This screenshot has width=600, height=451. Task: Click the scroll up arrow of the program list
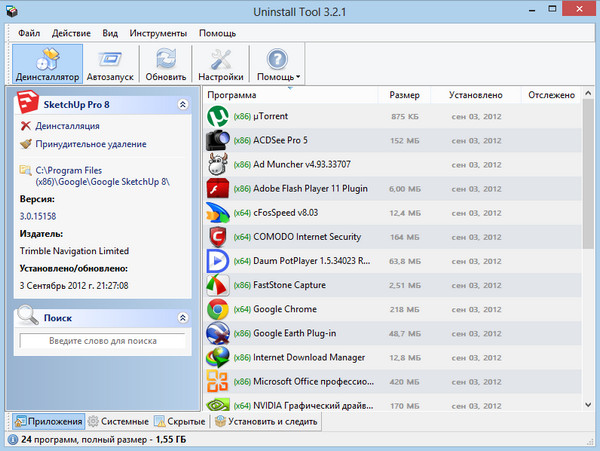pyautogui.click(x=589, y=93)
